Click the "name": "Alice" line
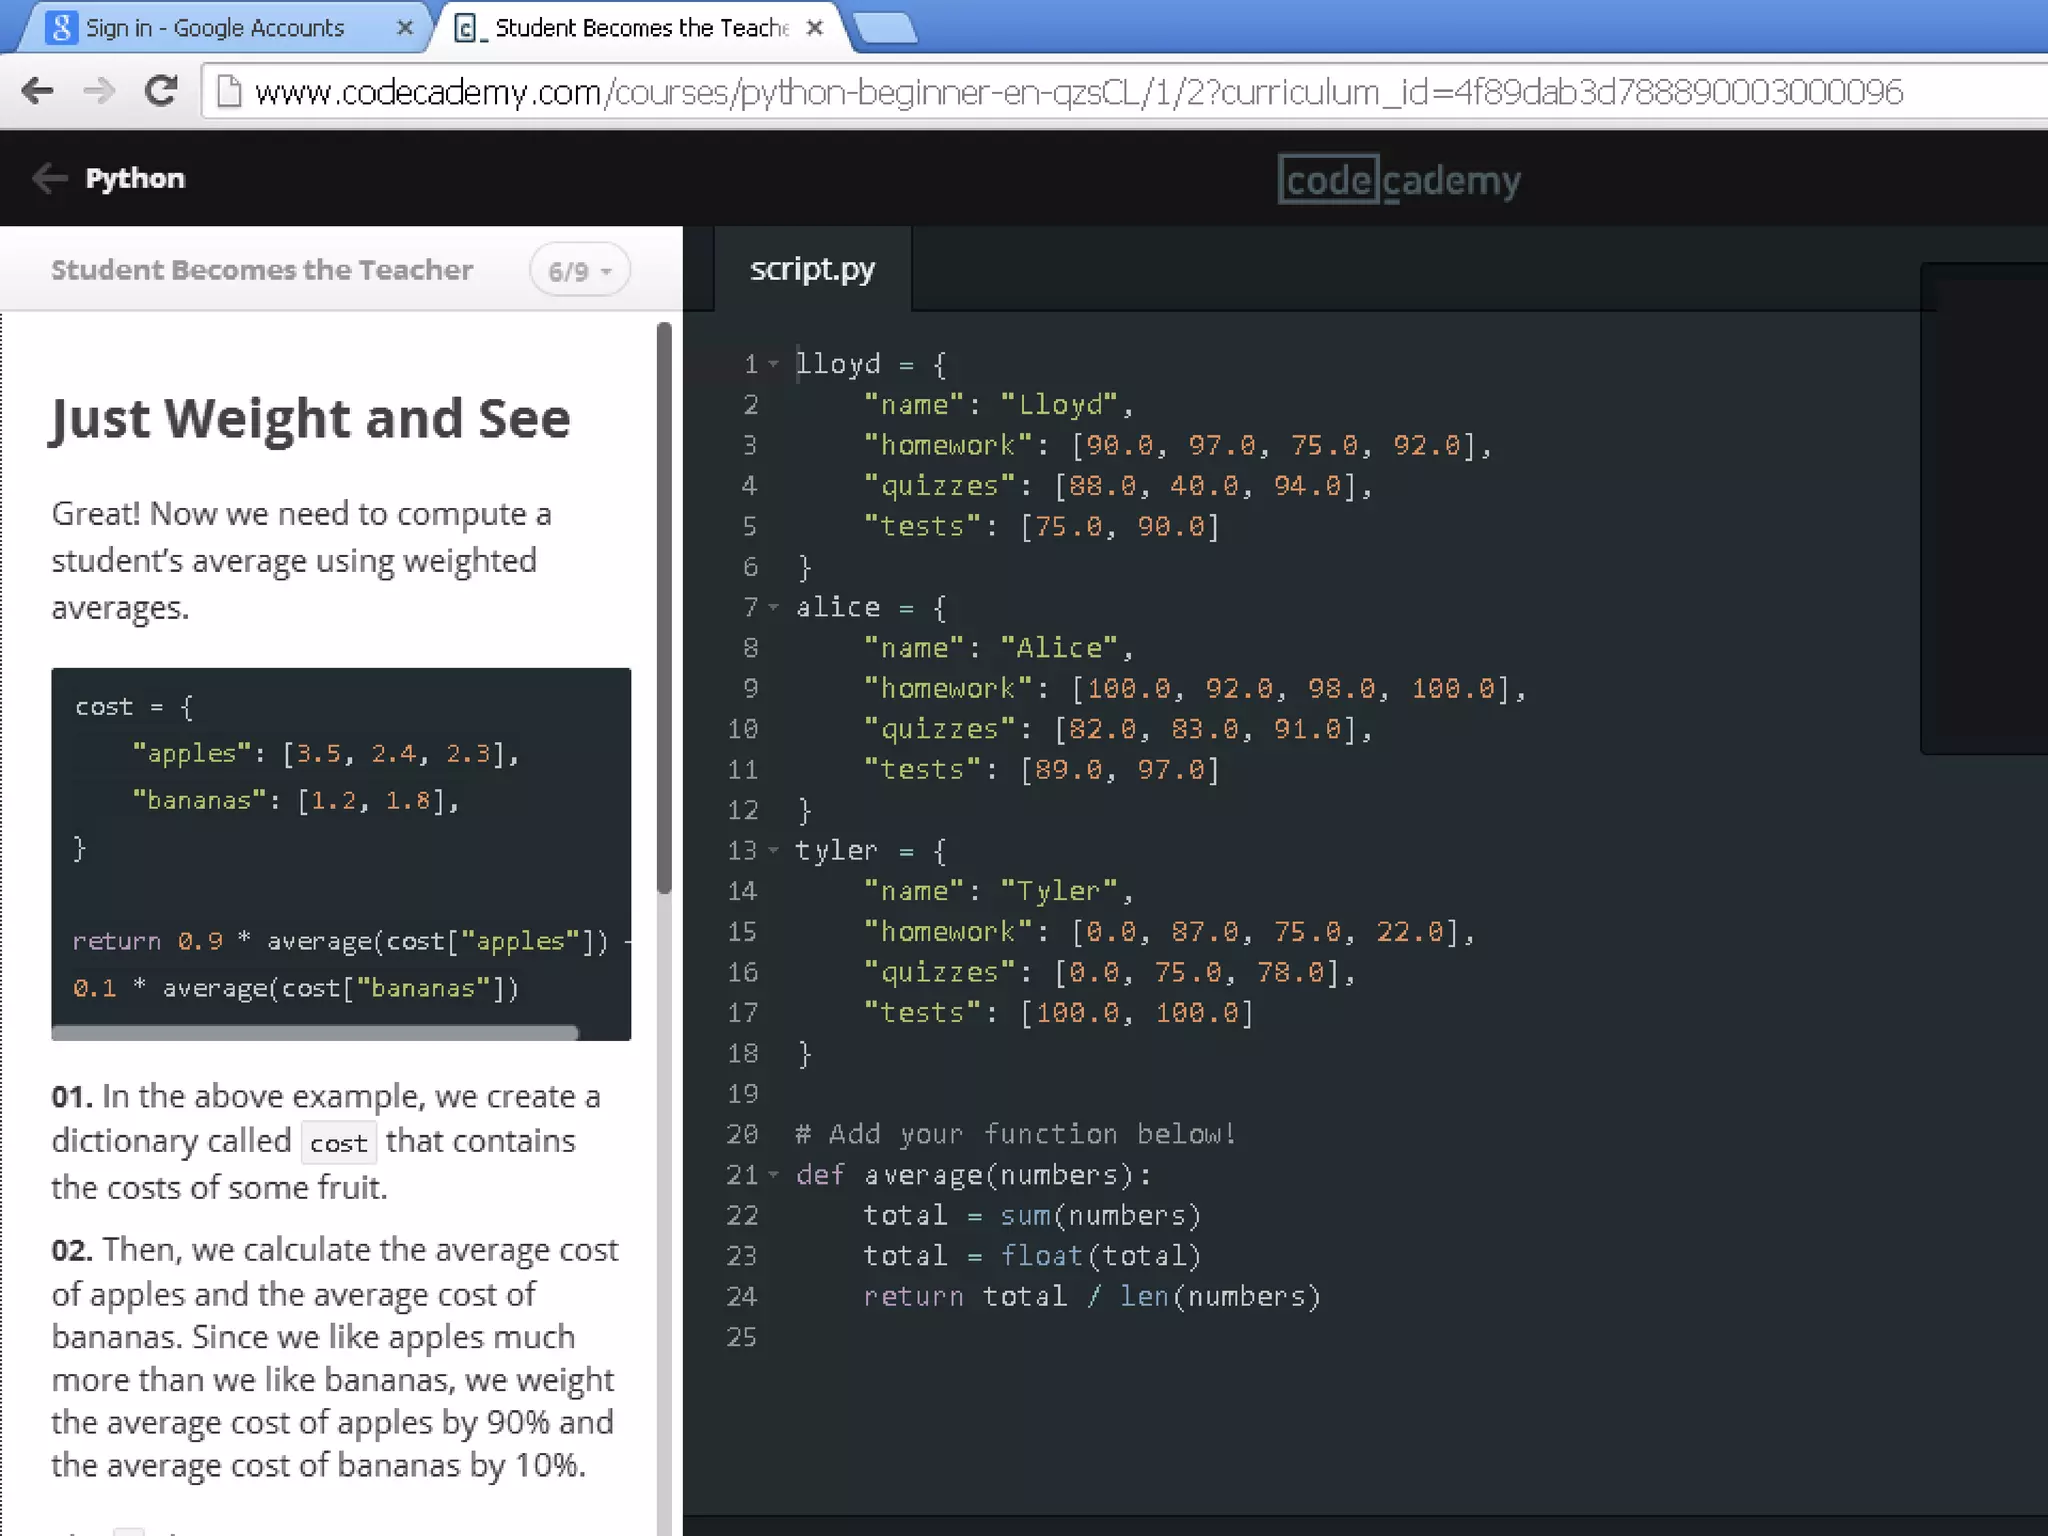Image resolution: width=2048 pixels, height=1536 pixels. click(998, 648)
